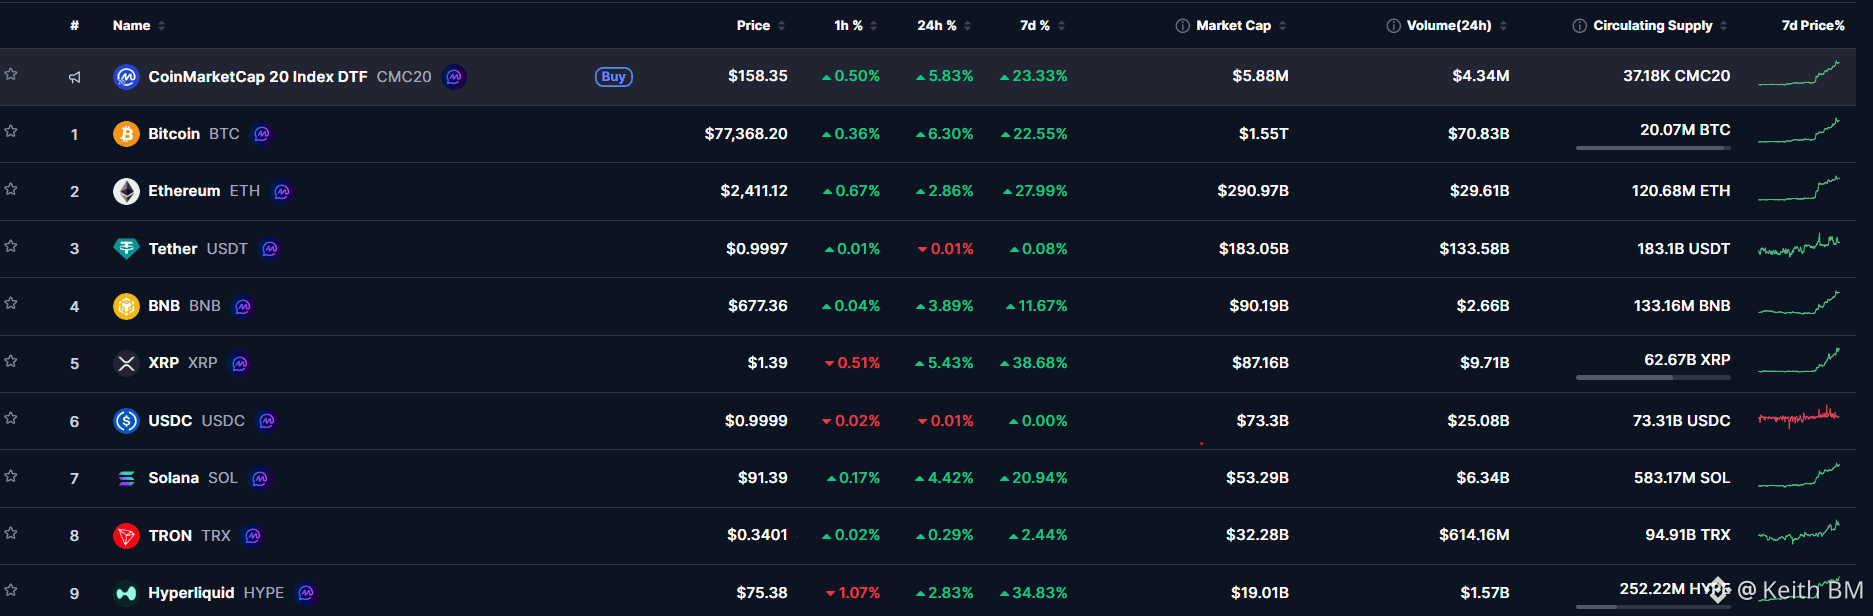Toggle the watchlist star for Solana

[x=11, y=476]
